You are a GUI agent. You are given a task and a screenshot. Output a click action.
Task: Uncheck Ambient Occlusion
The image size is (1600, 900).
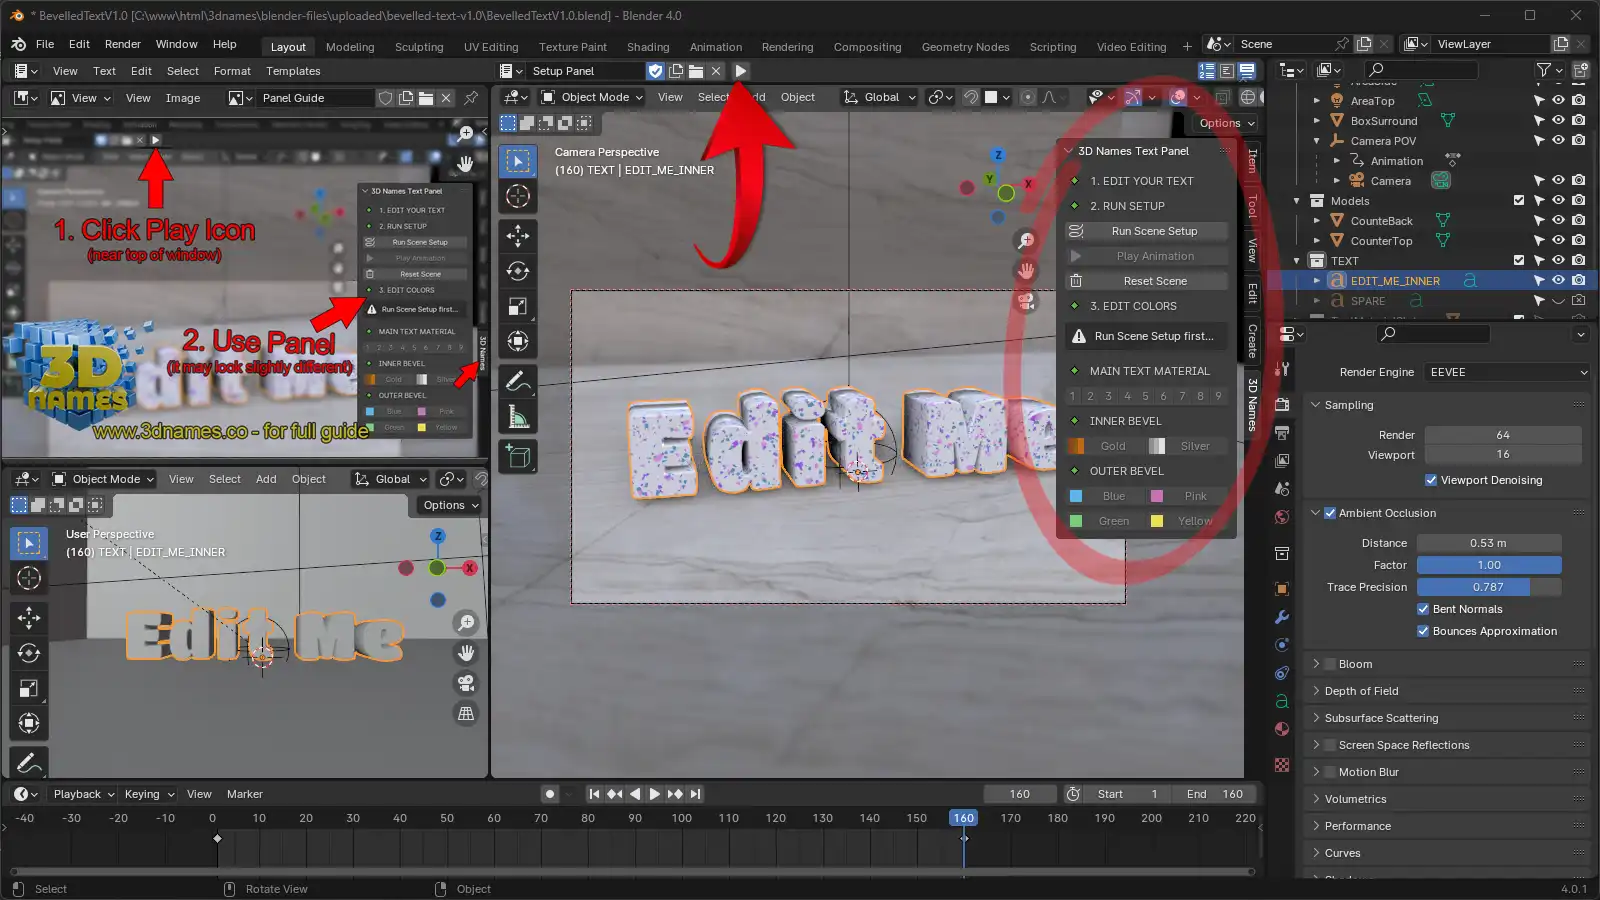pyautogui.click(x=1330, y=513)
